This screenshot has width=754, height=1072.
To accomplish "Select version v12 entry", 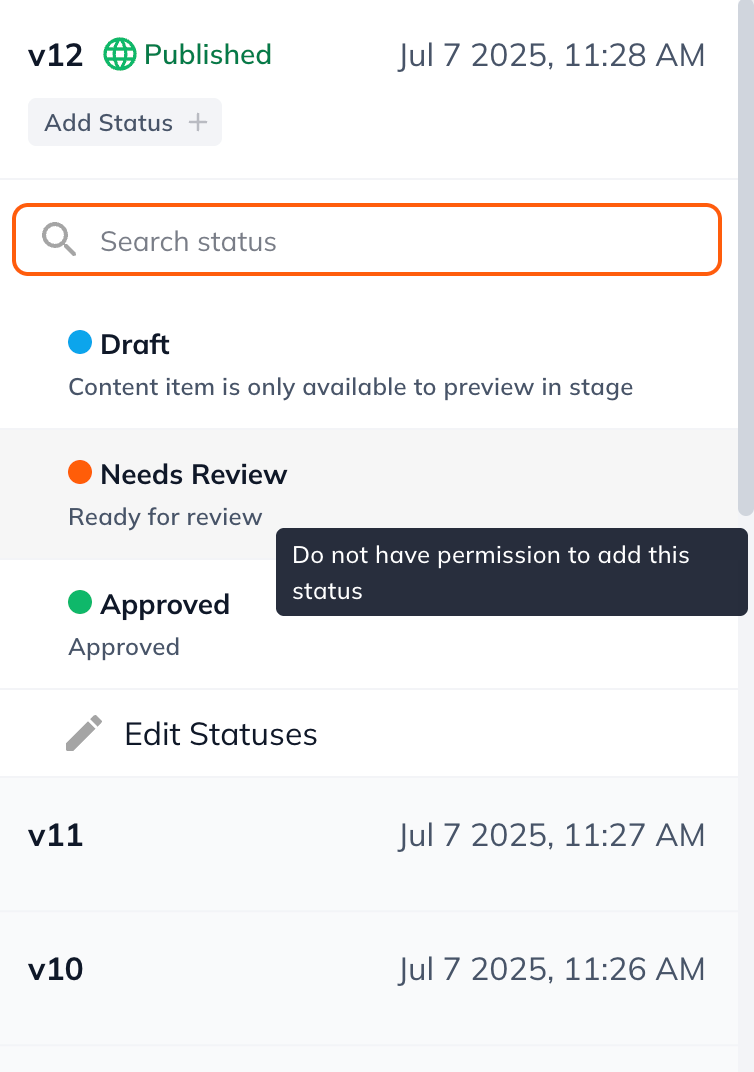I will (55, 55).
